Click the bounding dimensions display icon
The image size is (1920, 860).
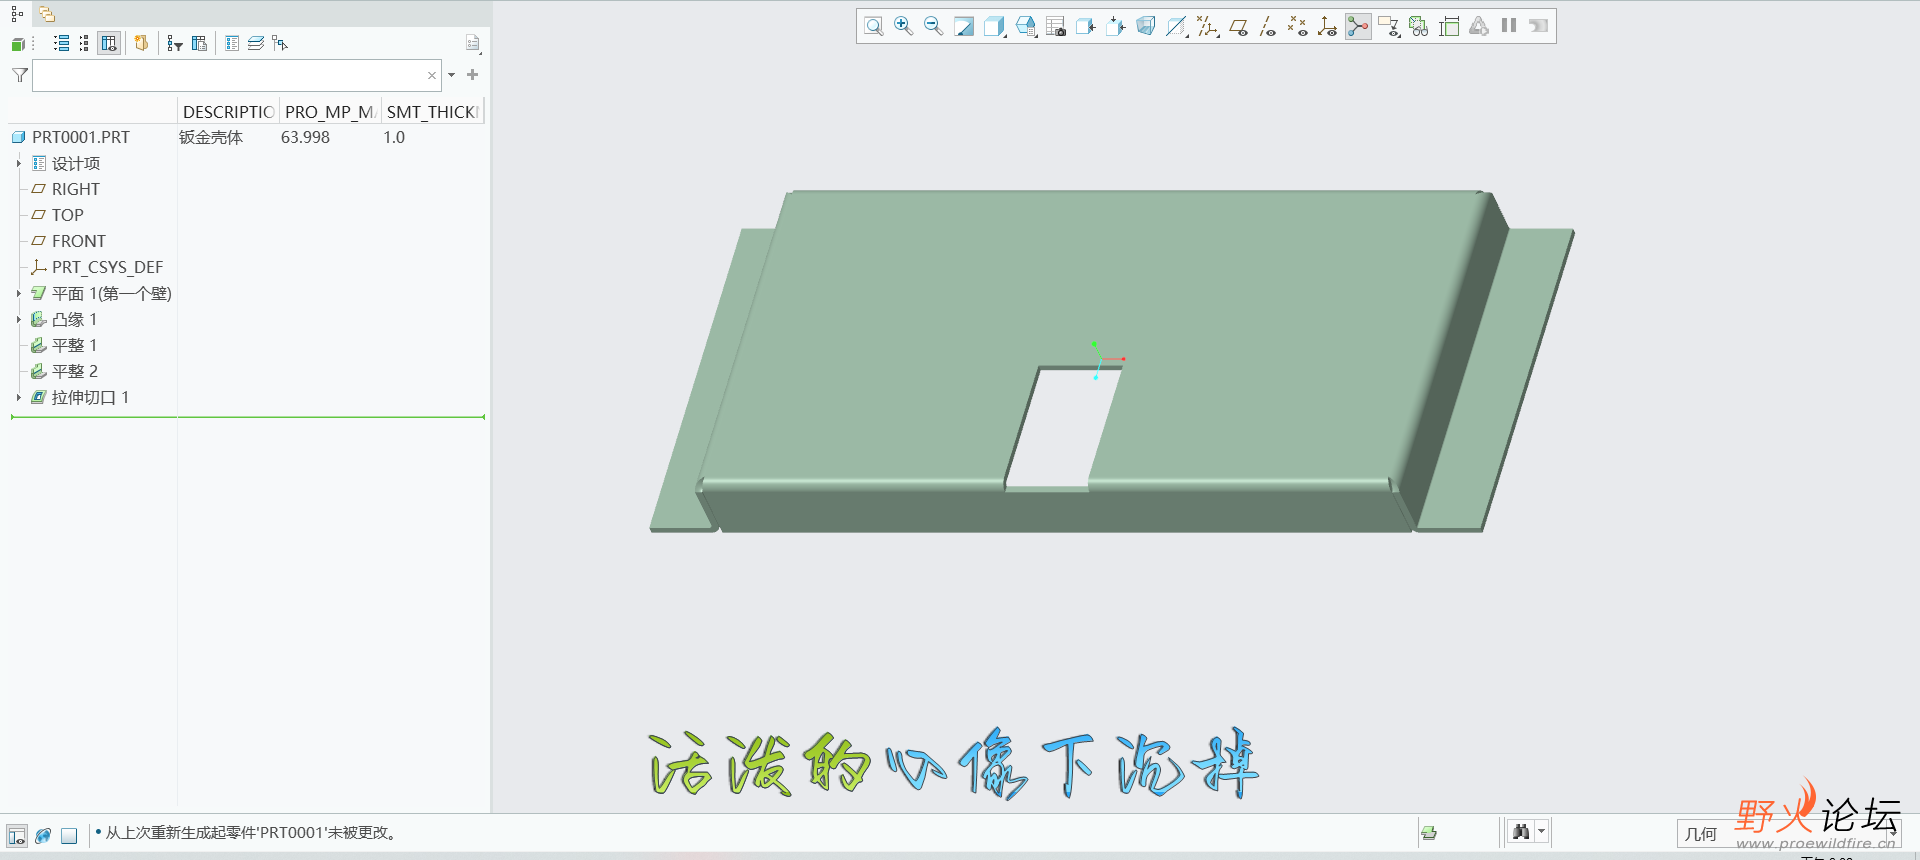click(1449, 27)
